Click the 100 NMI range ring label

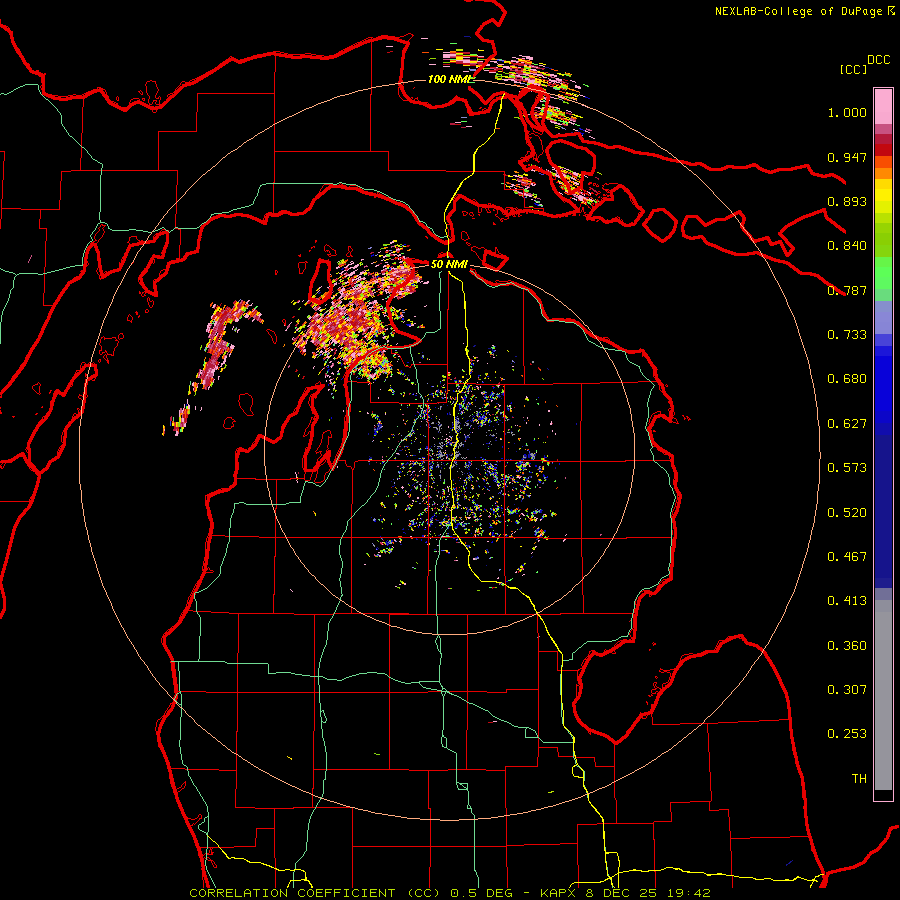pyautogui.click(x=450, y=79)
